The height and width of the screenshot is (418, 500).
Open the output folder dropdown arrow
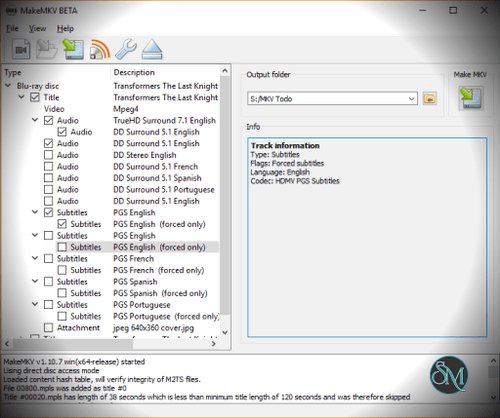tap(412, 99)
